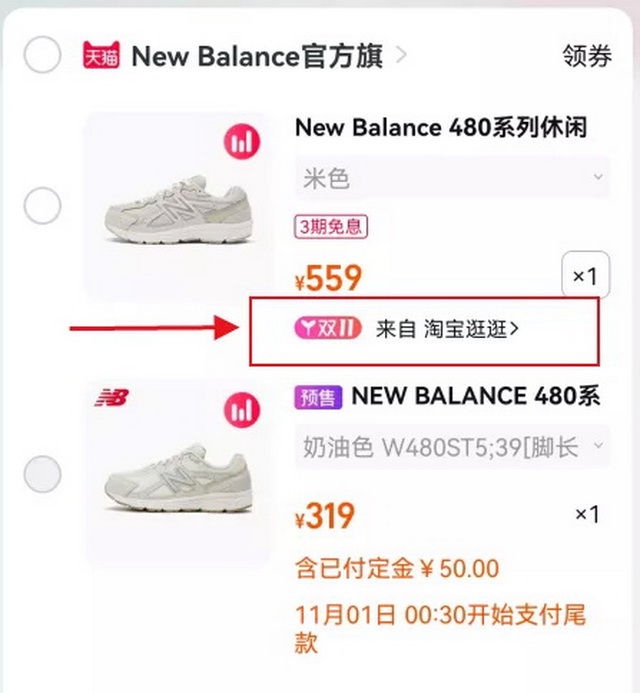Click the pink chart icon on second shoe
This screenshot has height=693, width=640.
(x=241, y=408)
